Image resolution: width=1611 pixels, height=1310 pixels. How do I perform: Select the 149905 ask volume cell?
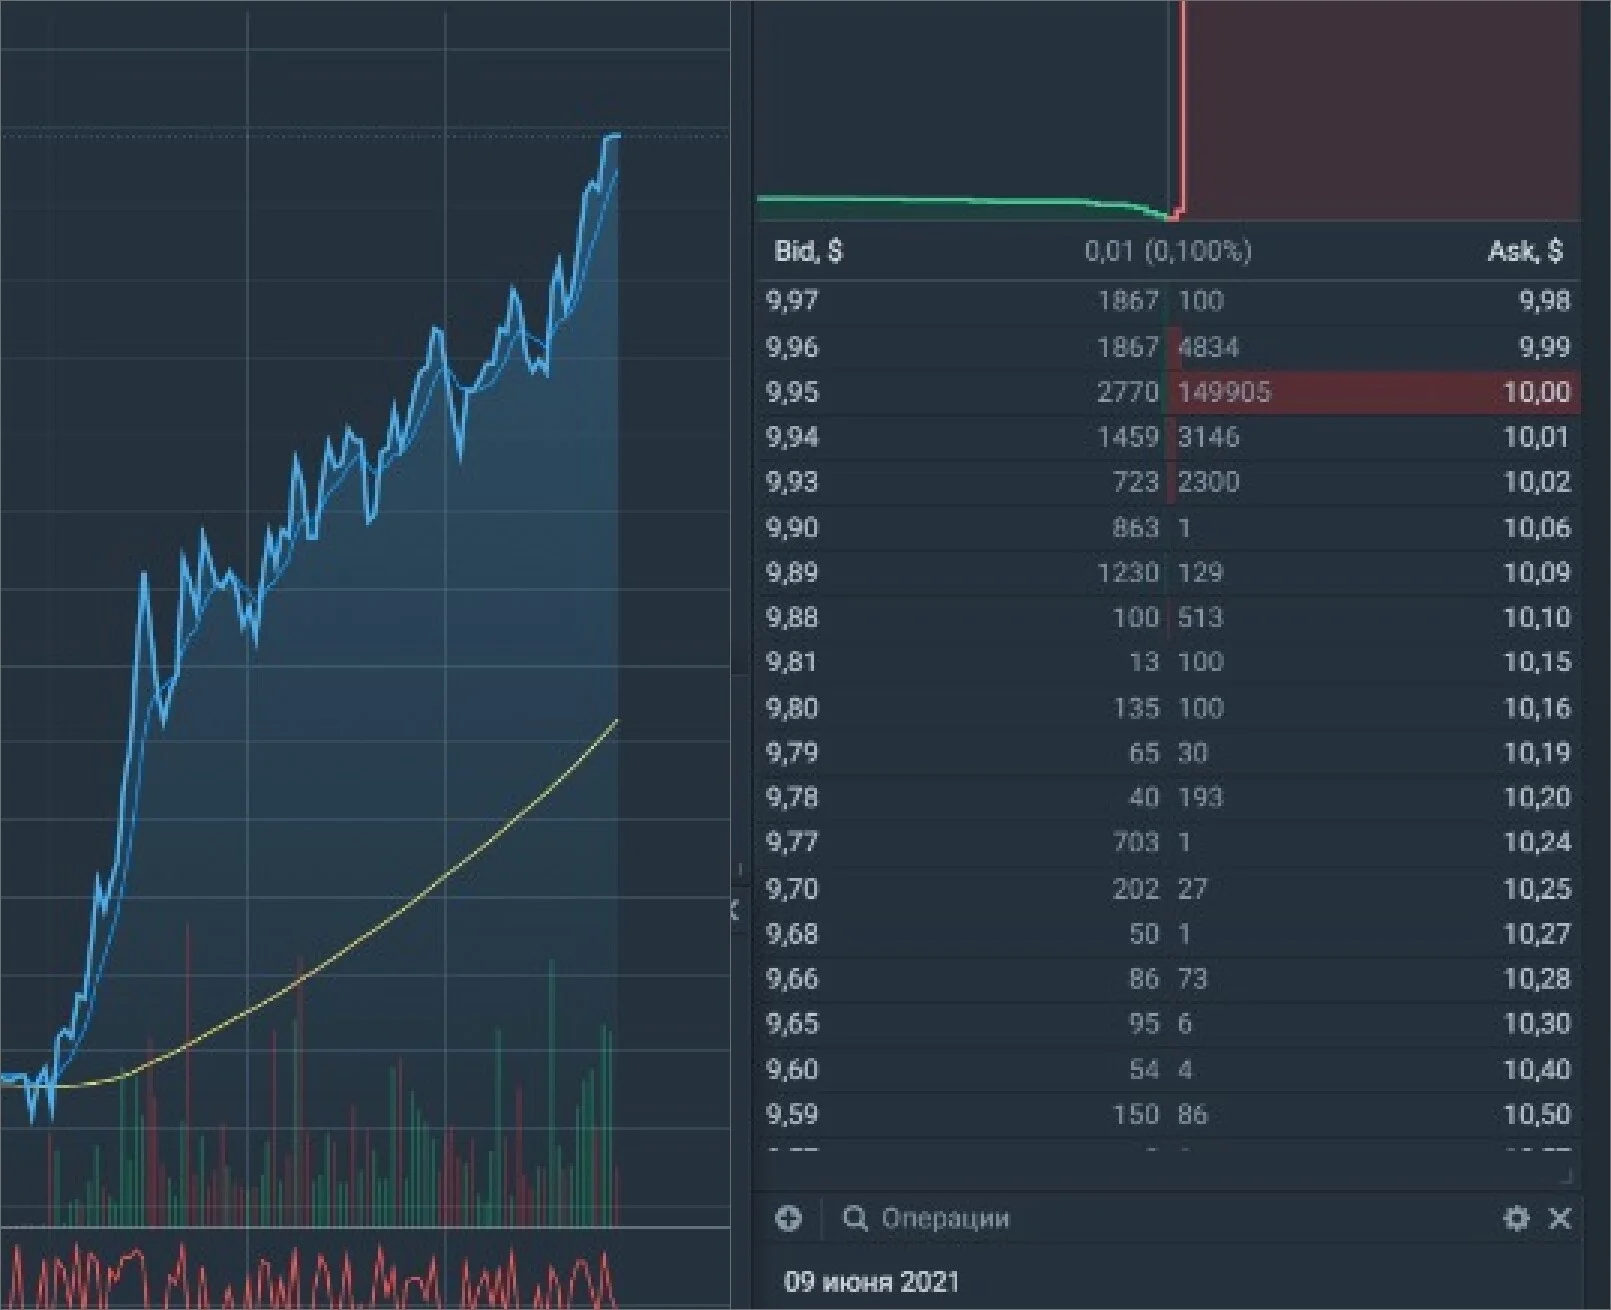point(1224,392)
